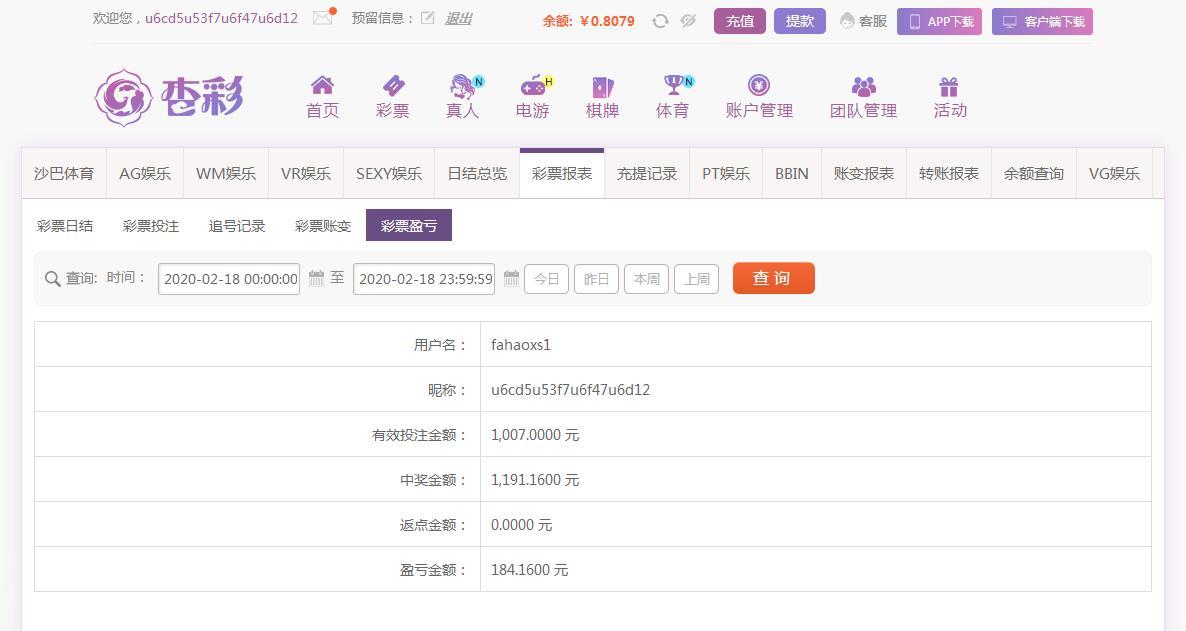Switch to the 沙巴体育 tab
Image resolution: width=1186 pixels, height=631 pixels.
[x=64, y=174]
